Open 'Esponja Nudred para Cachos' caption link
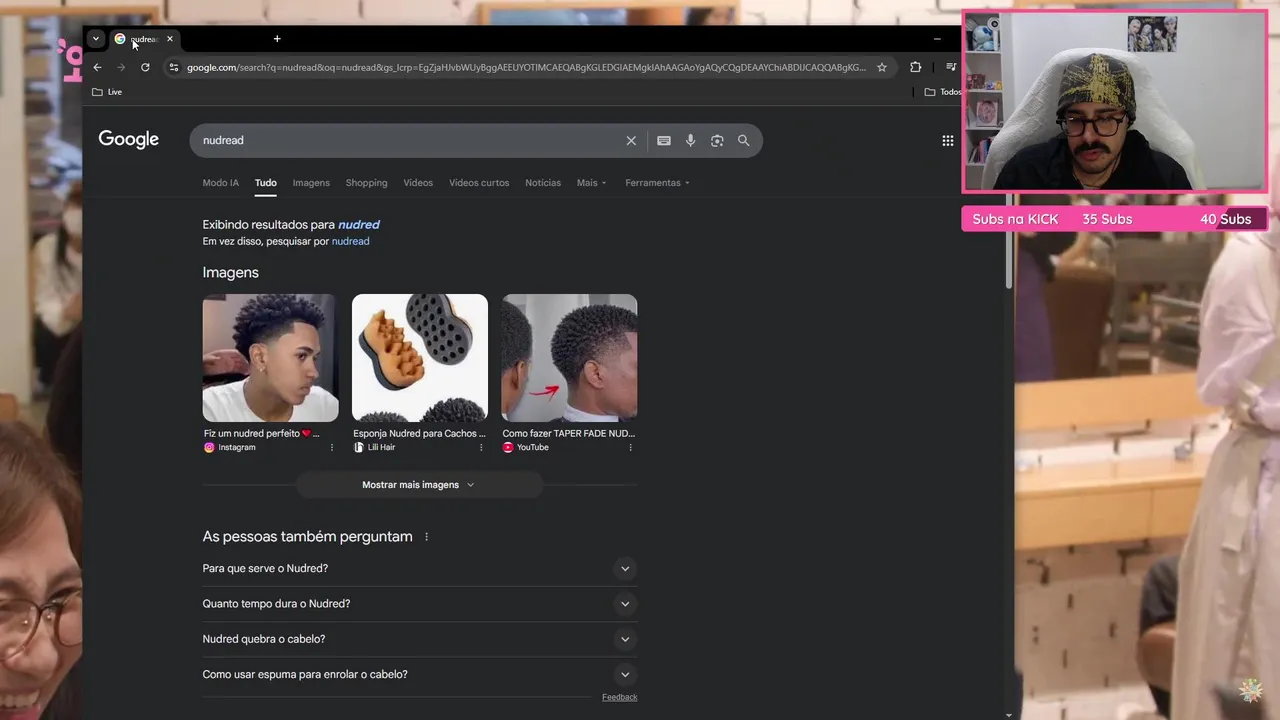 (x=419, y=434)
